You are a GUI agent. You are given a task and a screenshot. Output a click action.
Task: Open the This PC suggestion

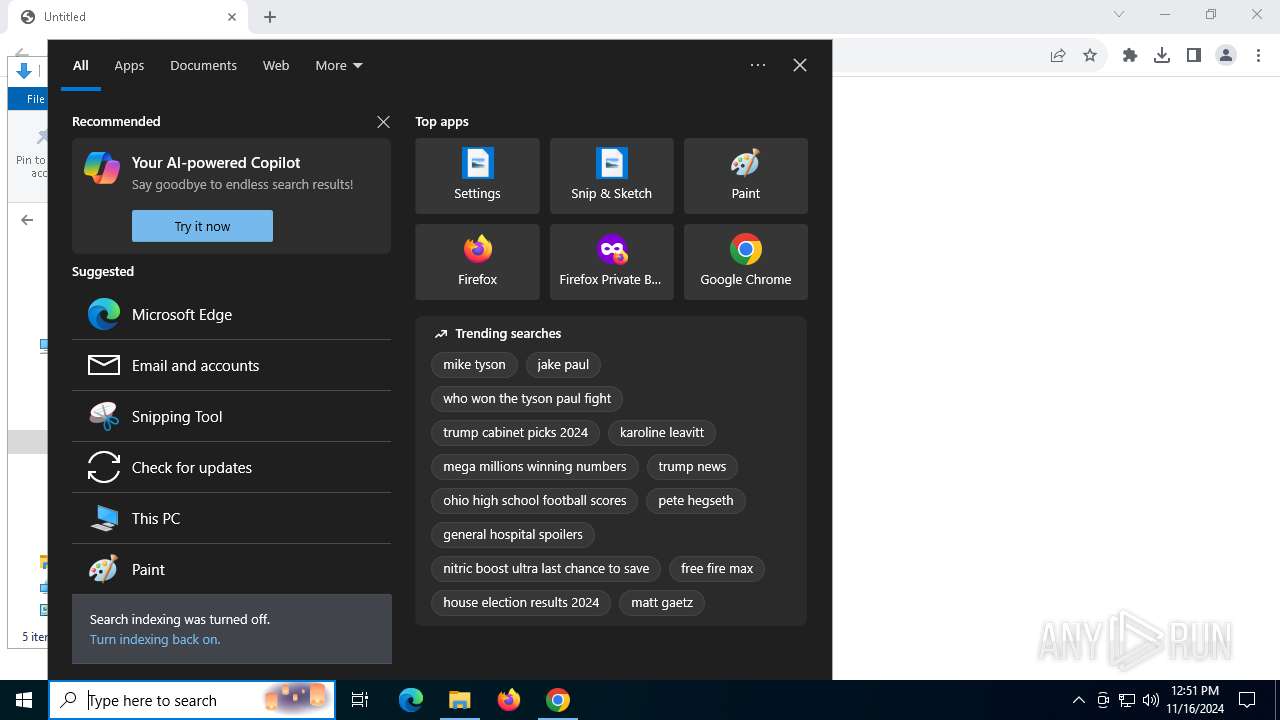(x=231, y=518)
